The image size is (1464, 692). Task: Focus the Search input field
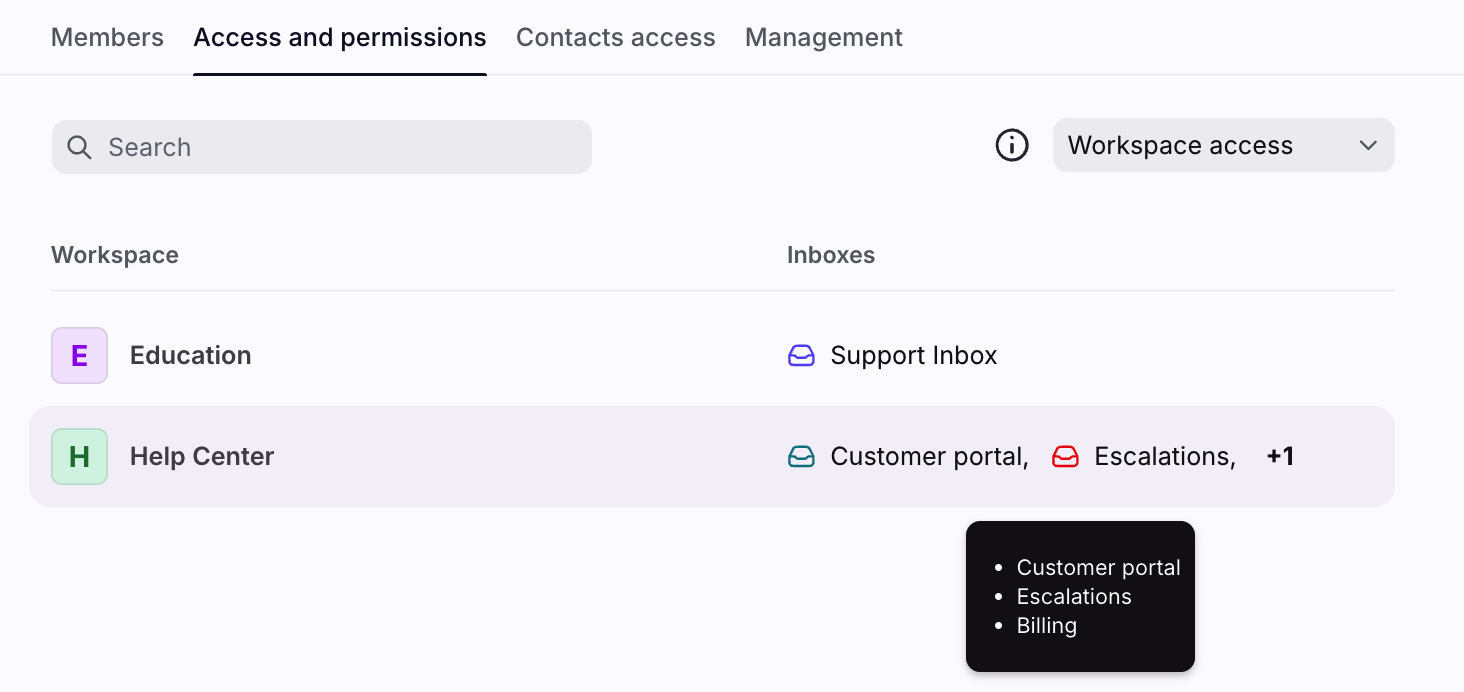coord(340,147)
